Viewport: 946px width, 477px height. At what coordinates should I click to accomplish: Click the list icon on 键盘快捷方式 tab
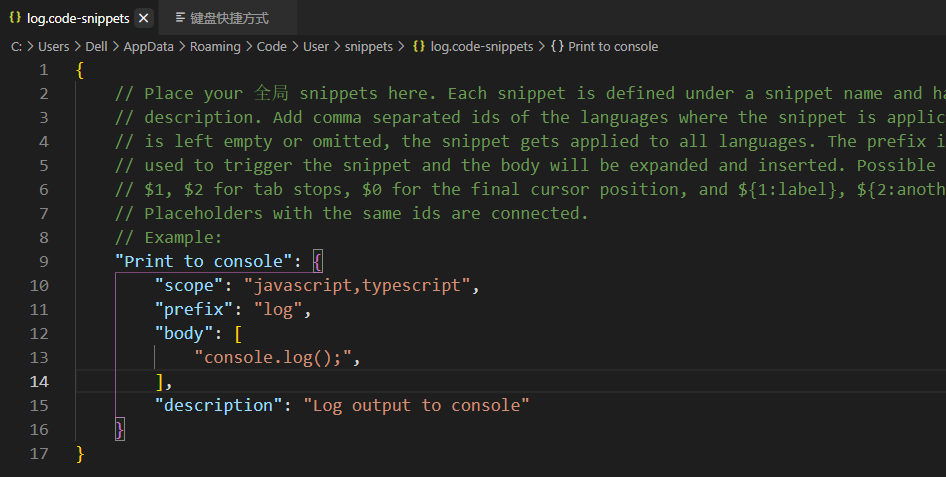coord(180,17)
